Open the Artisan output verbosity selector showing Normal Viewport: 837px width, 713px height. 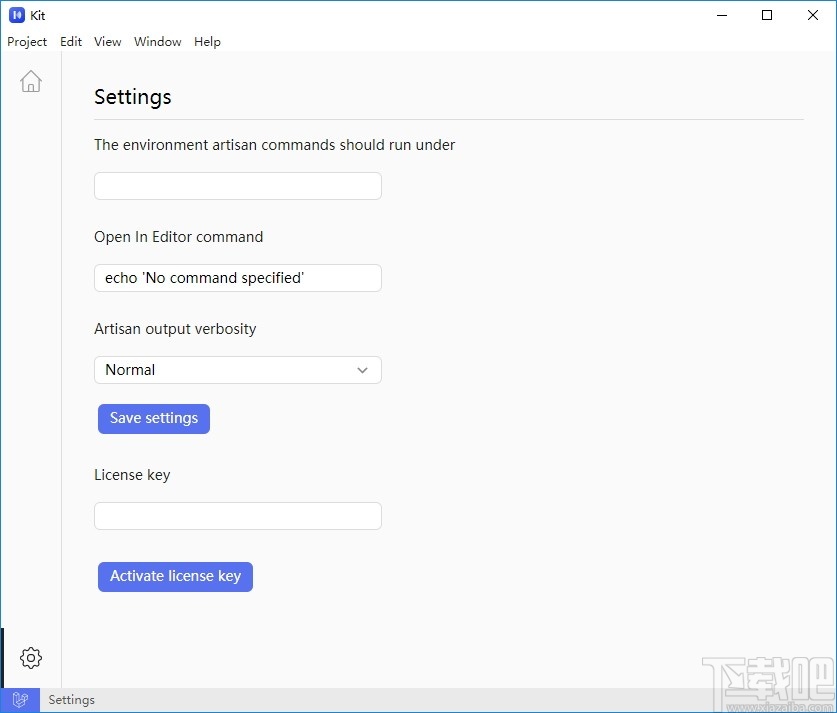pos(237,370)
